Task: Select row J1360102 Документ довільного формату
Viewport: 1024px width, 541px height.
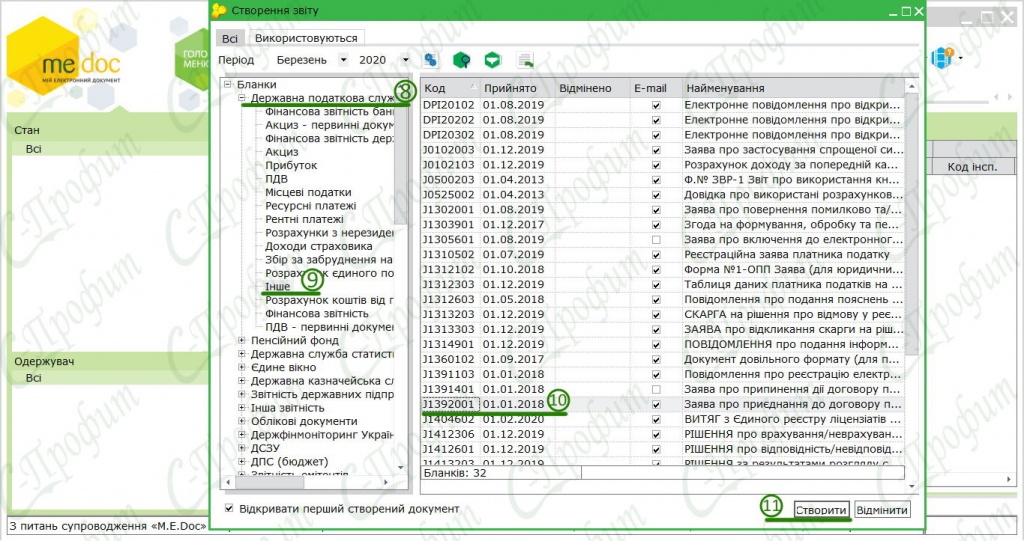Action: coord(663,359)
